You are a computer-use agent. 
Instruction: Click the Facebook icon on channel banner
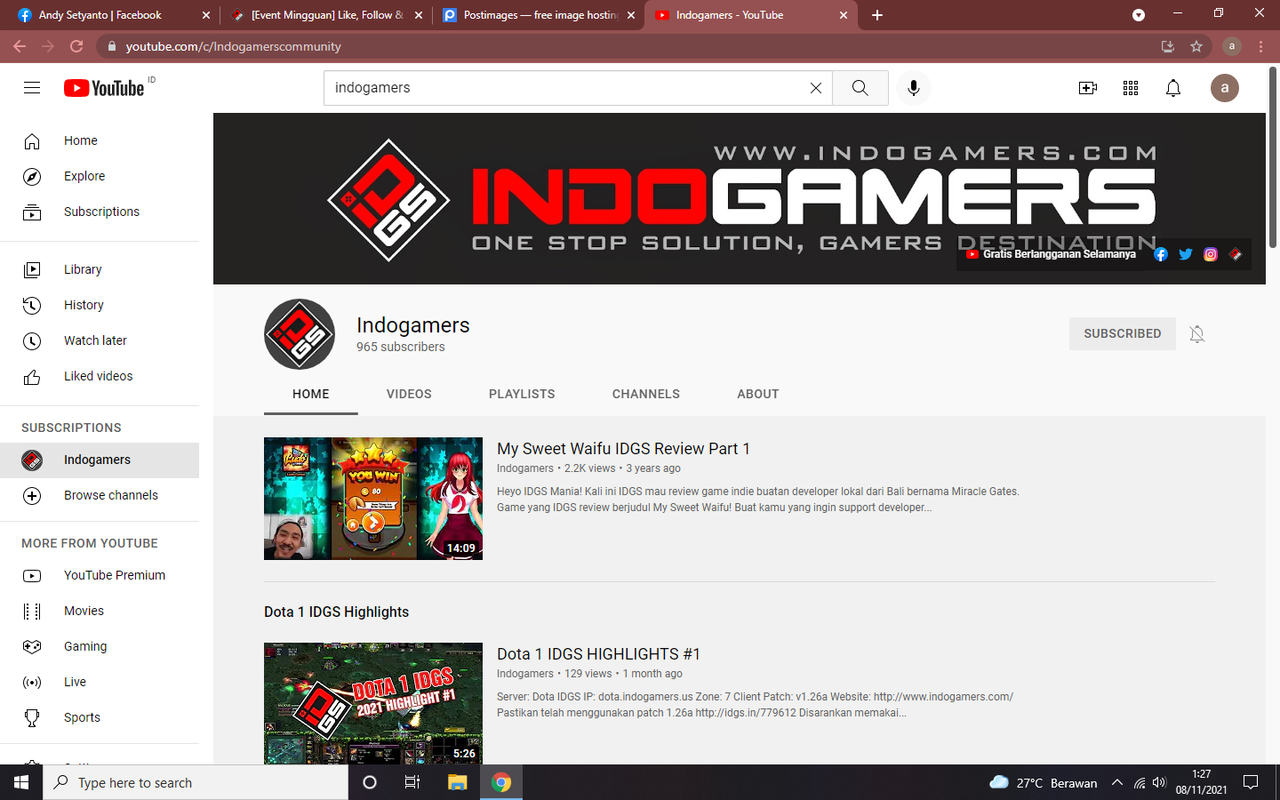[x=1161, y=254]
